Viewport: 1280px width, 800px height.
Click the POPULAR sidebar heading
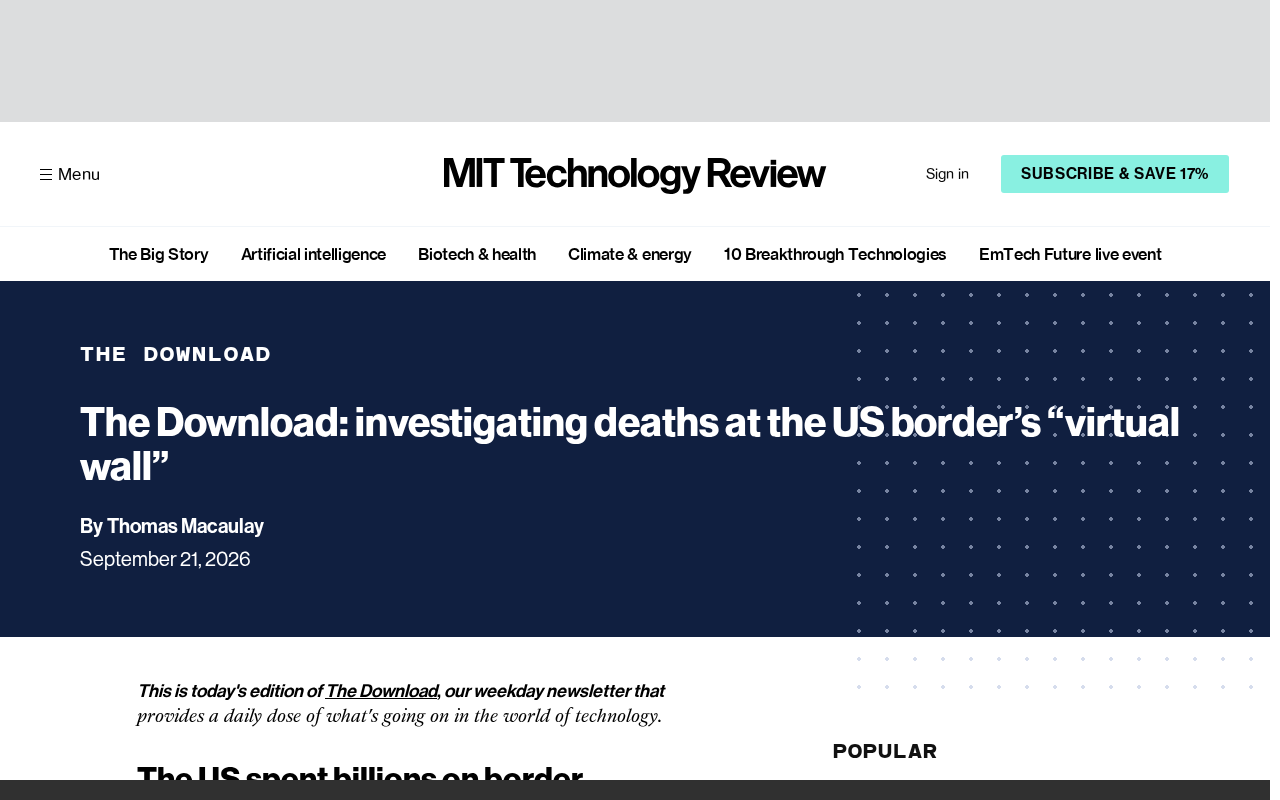pyautogui.click(x=885, y=751)
